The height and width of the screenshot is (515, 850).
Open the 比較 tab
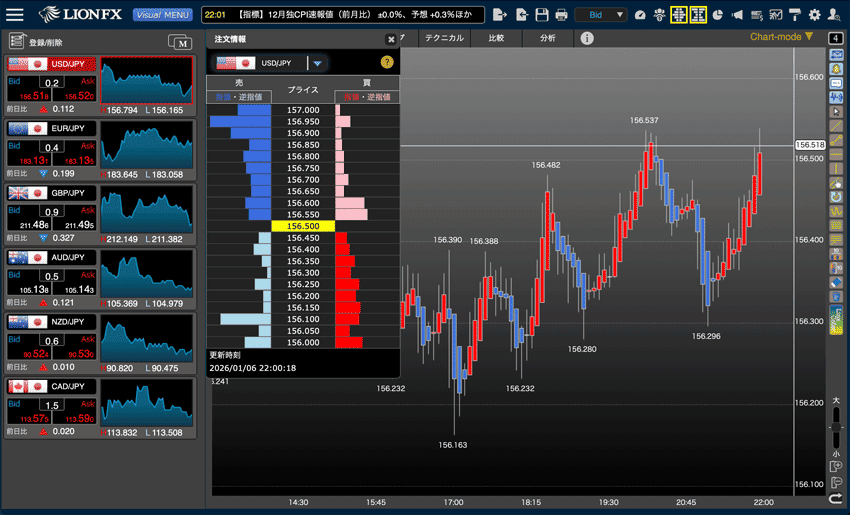[496, 38]
